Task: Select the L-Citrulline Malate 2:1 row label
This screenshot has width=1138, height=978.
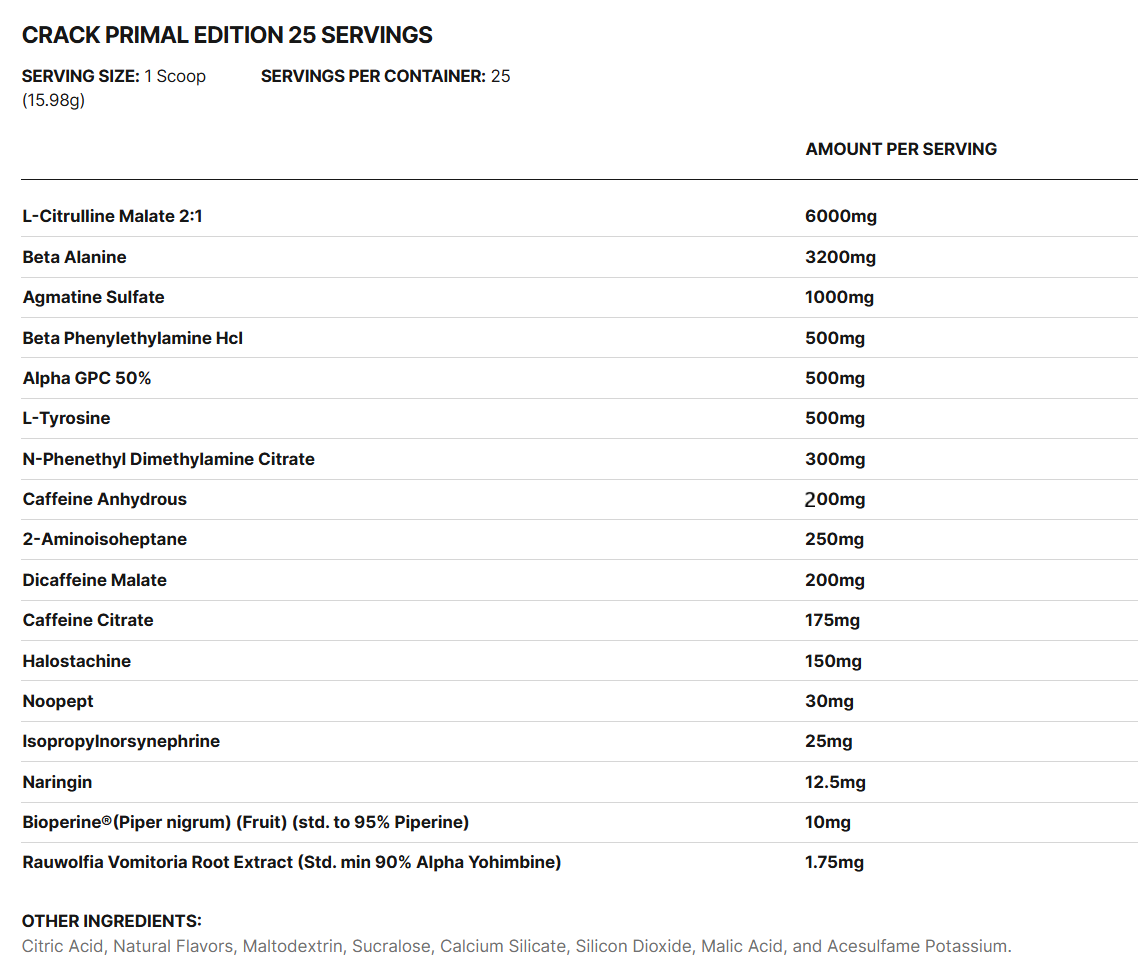Action: tap(113, 216)
